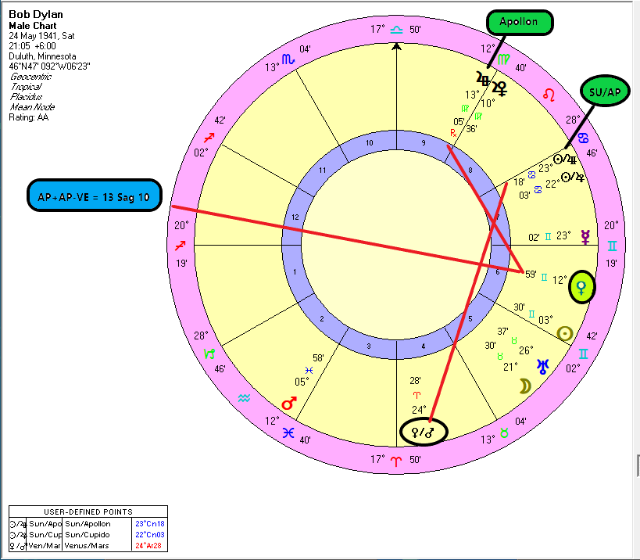Select house number 8 on inner ring
This screenshot has height=560, width=640.
coord(470,170)
